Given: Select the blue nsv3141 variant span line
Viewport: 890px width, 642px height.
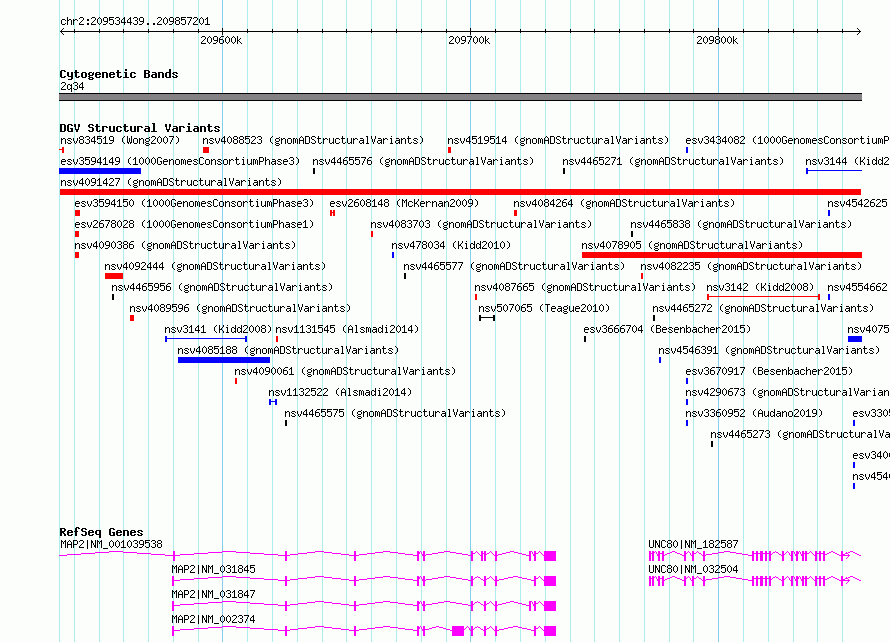Looking at the screenshot, I should click(206, 339).
